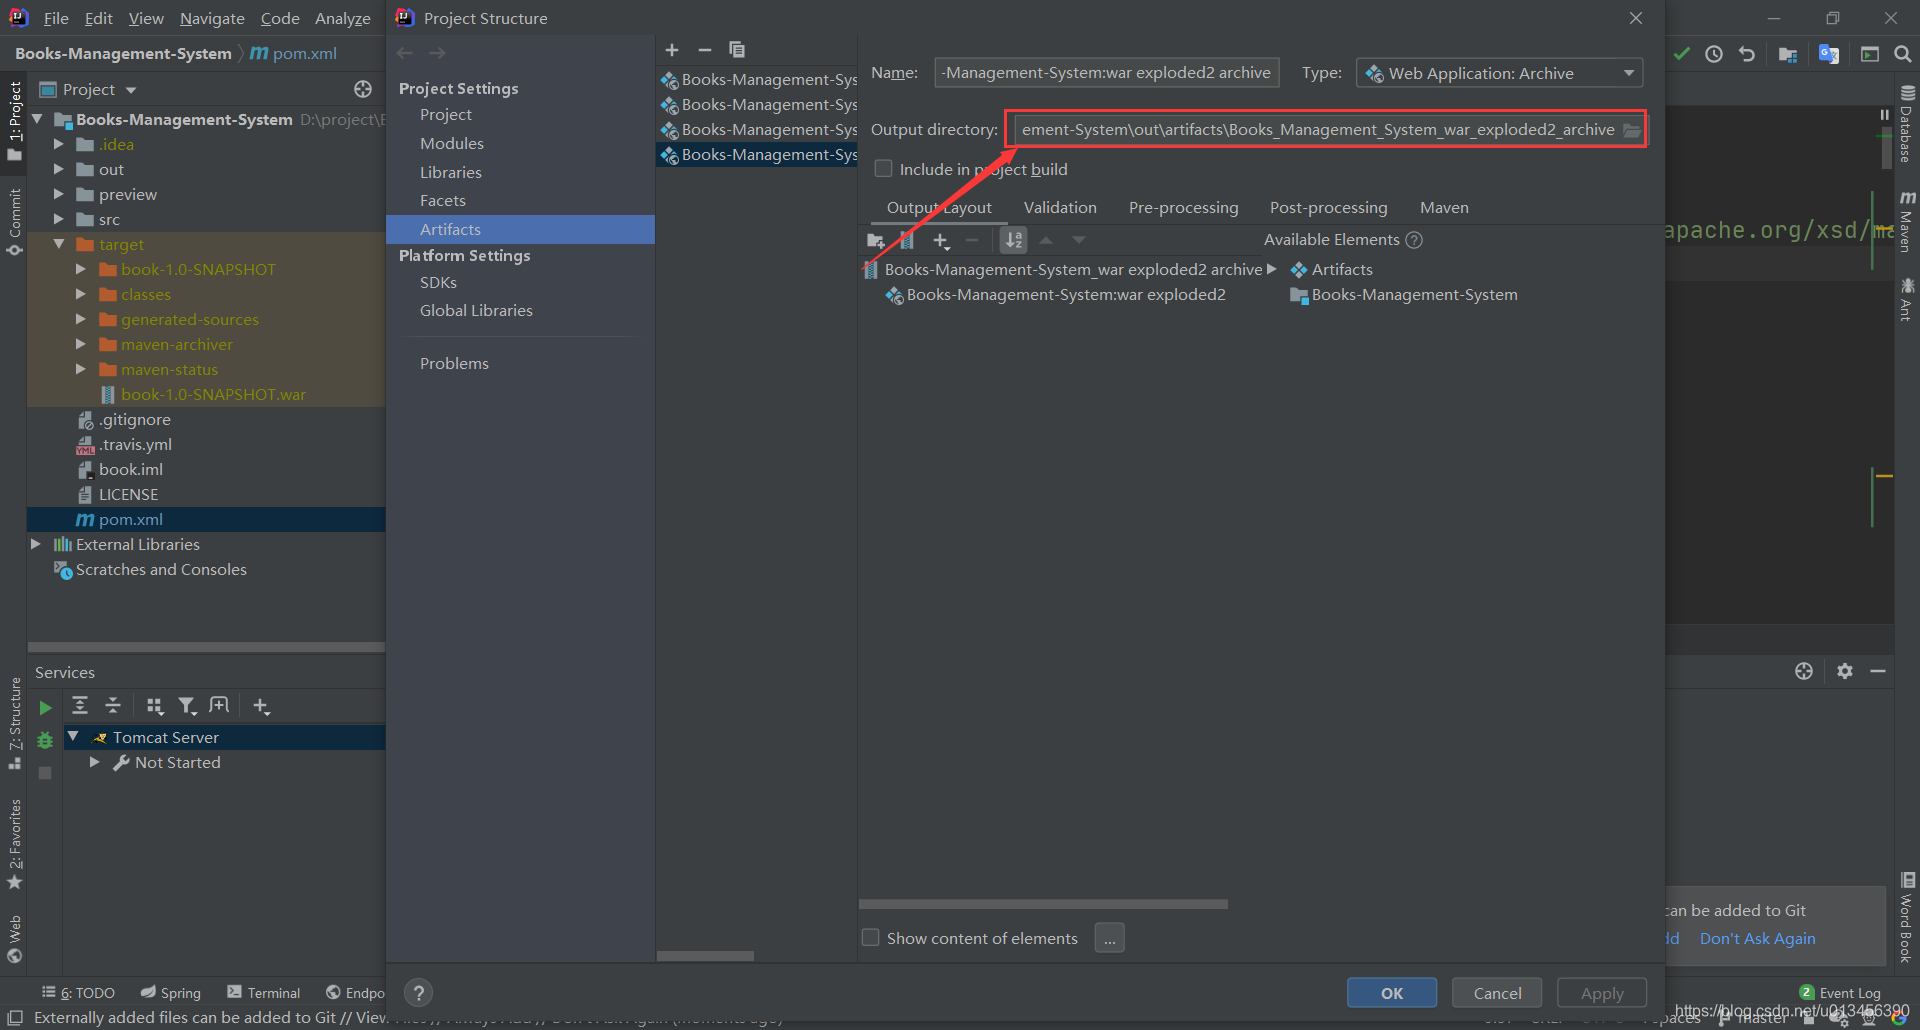Collapse Tomcat Server node
Screen dimensions: 1920x1030
click(73, 737)
